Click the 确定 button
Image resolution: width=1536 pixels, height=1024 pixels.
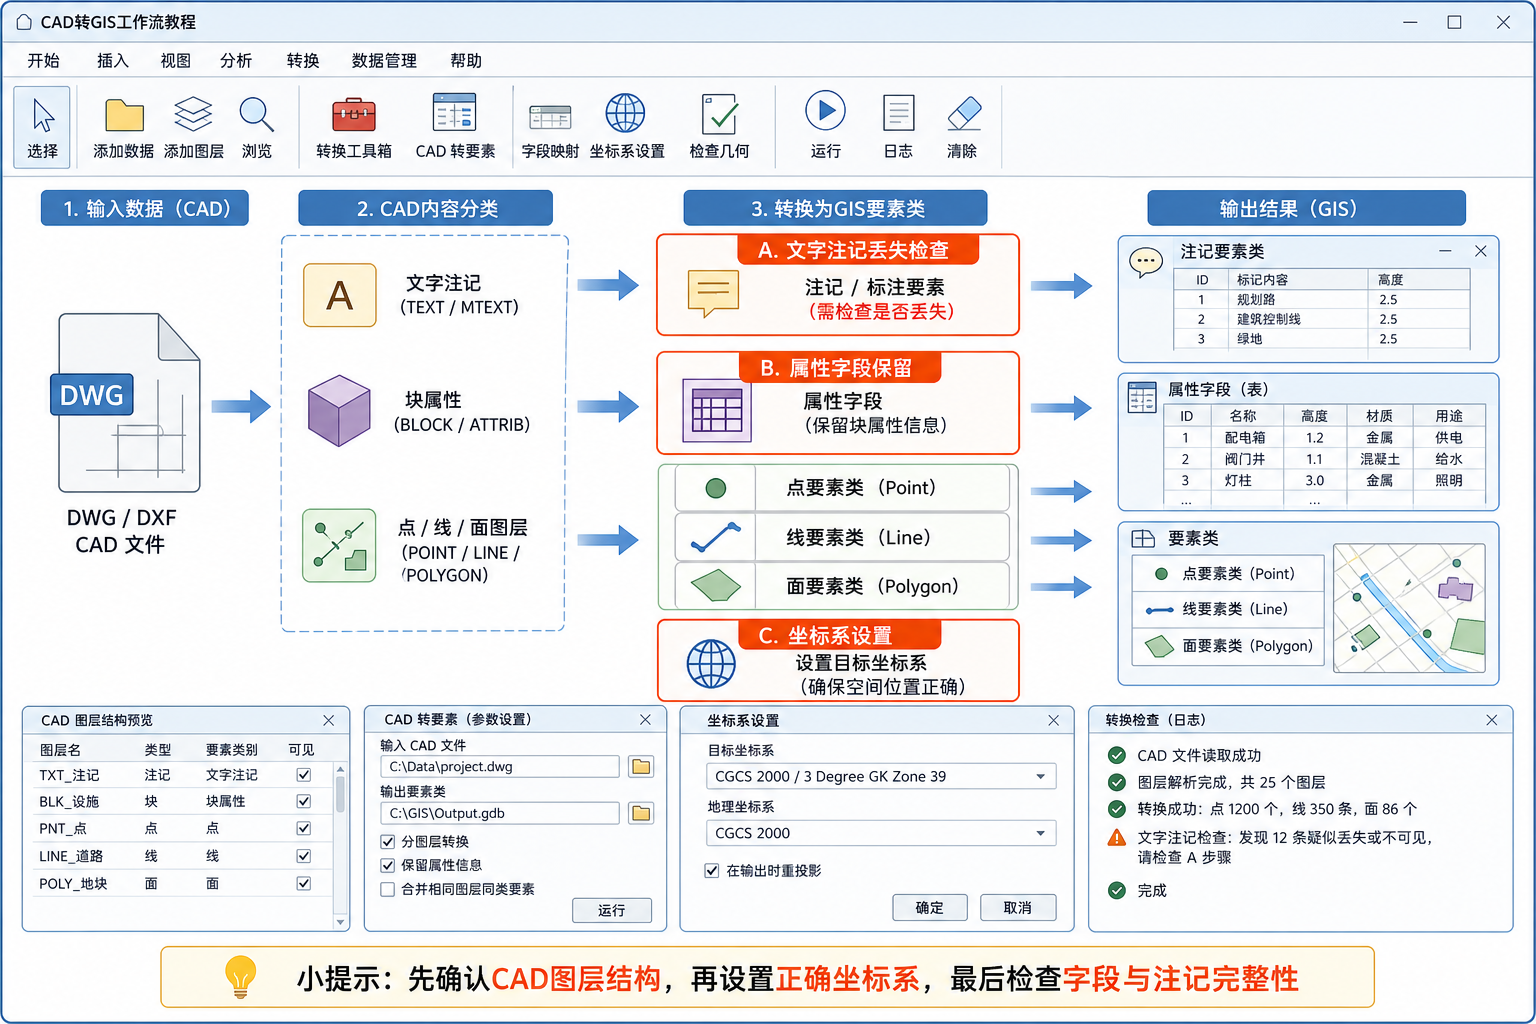pos(930,907)
